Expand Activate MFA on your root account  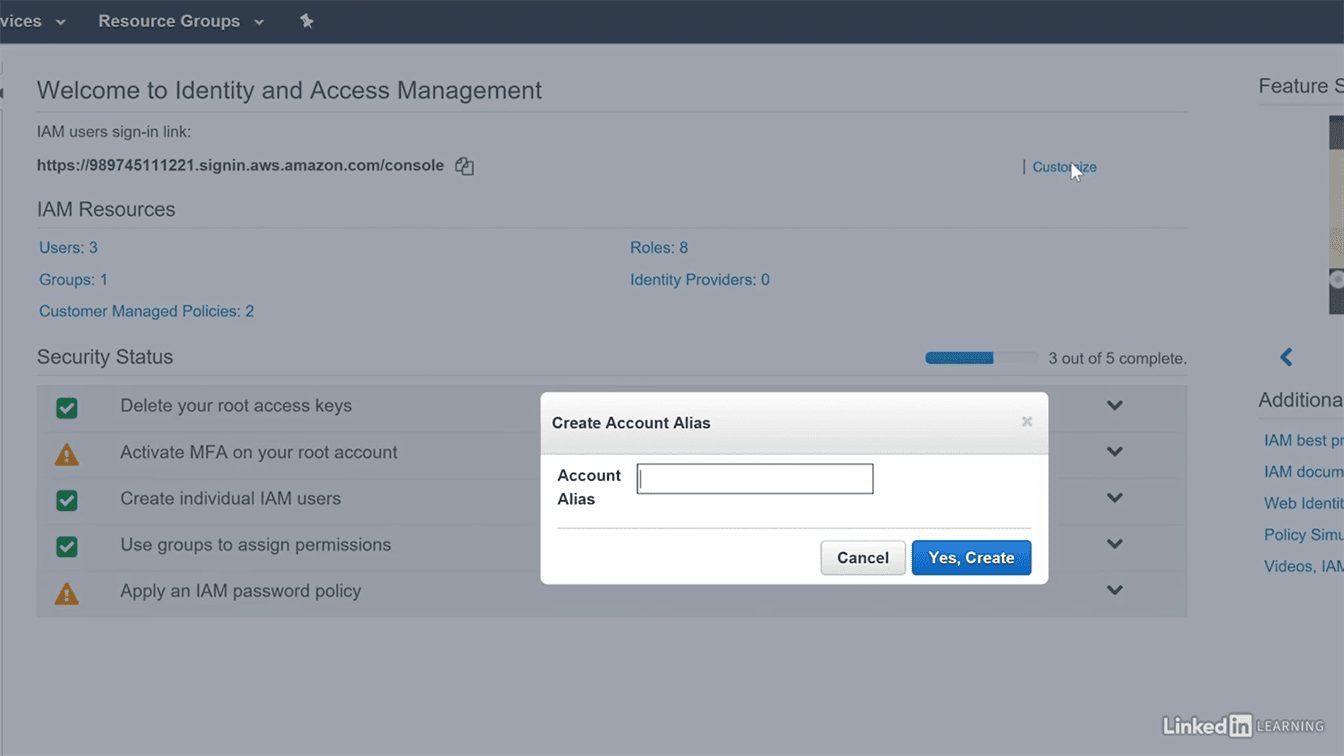click(x=1114, y=452)
